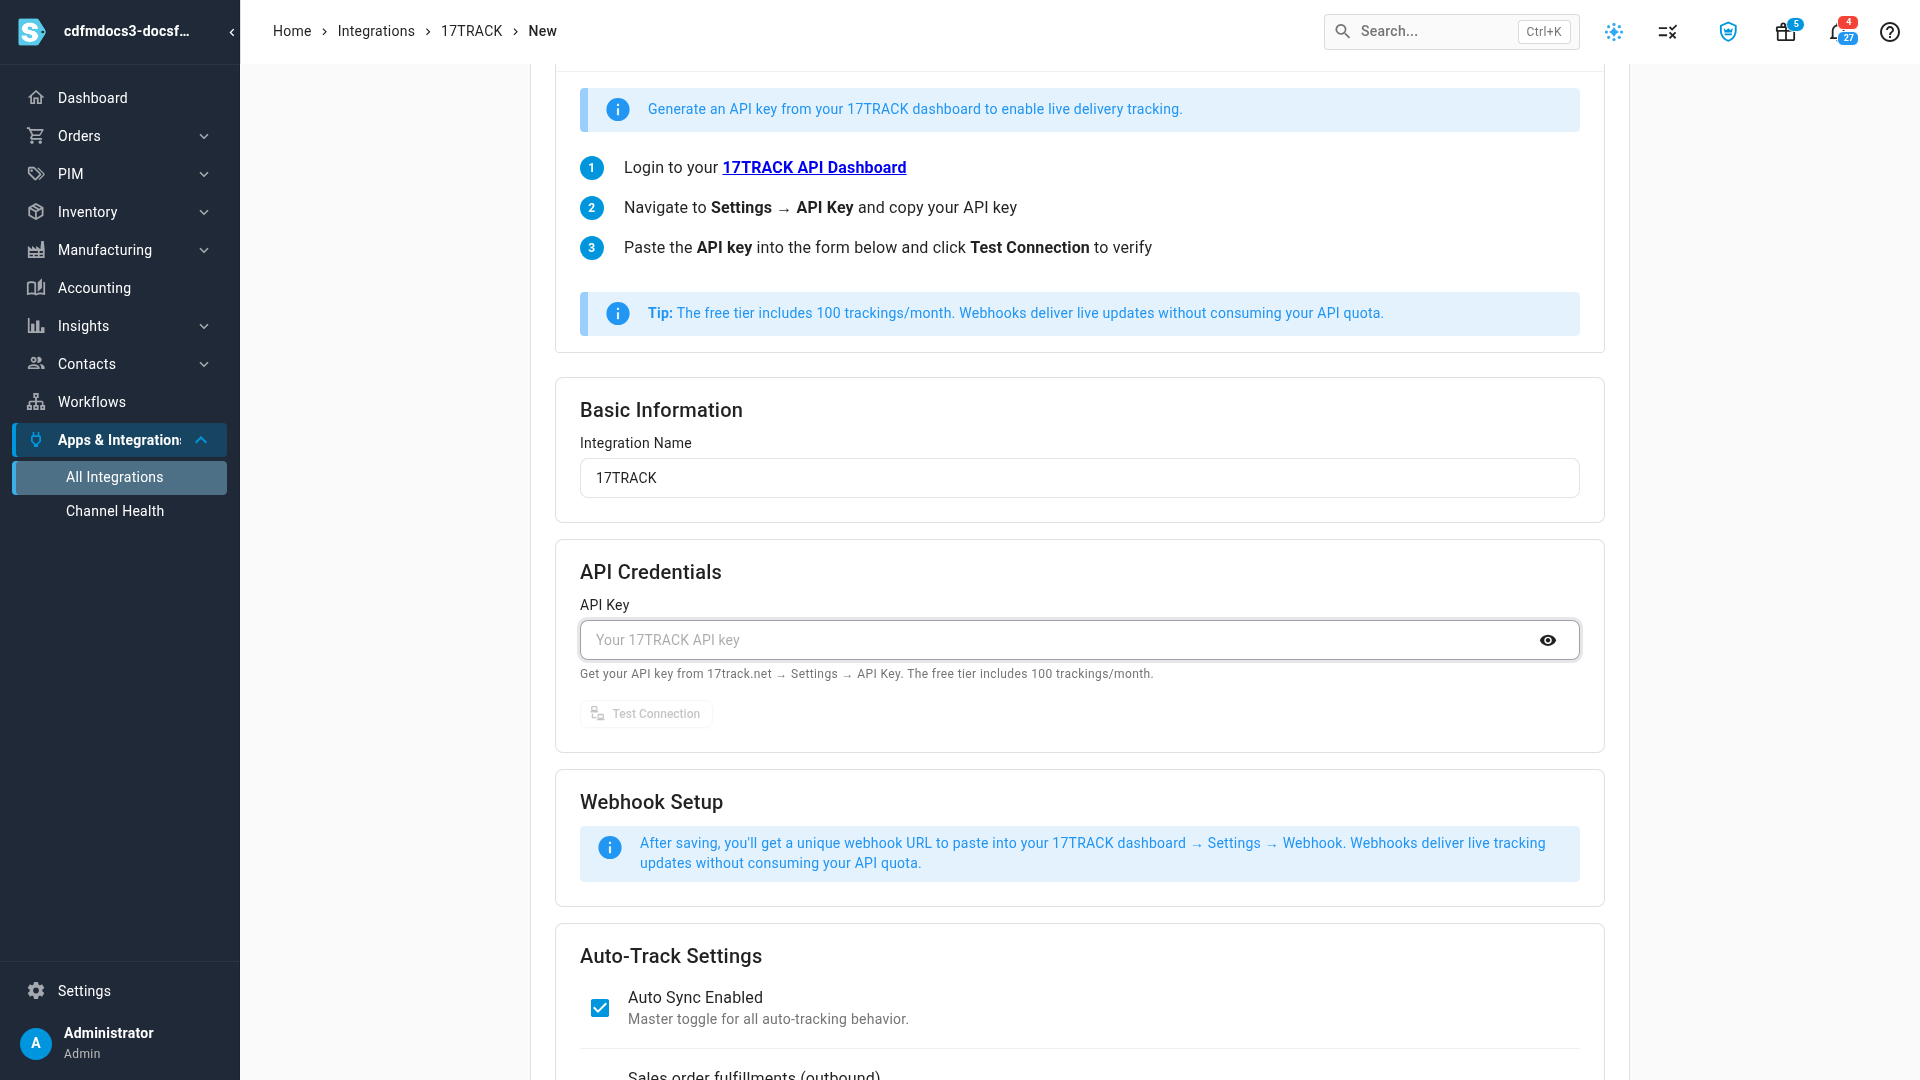Collapse the sidebar with the chevron arrow

point(232,32)
